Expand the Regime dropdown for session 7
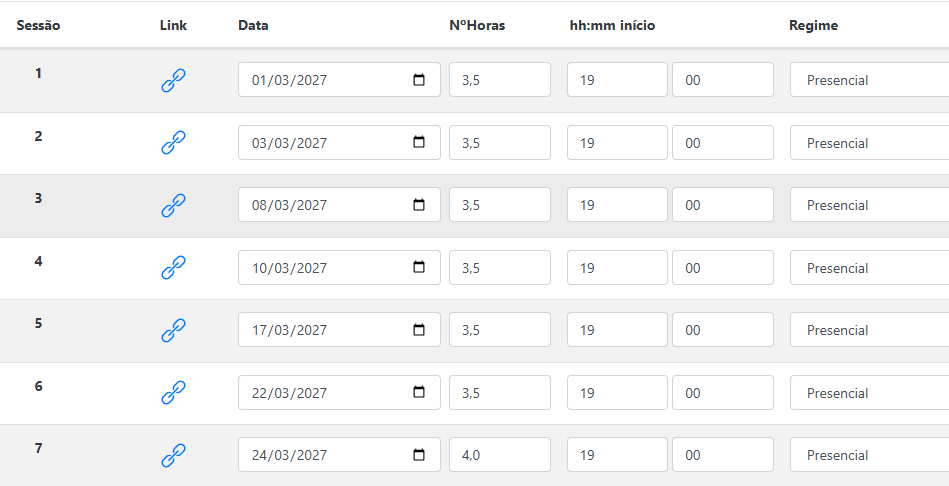 (x=870, y=455)
